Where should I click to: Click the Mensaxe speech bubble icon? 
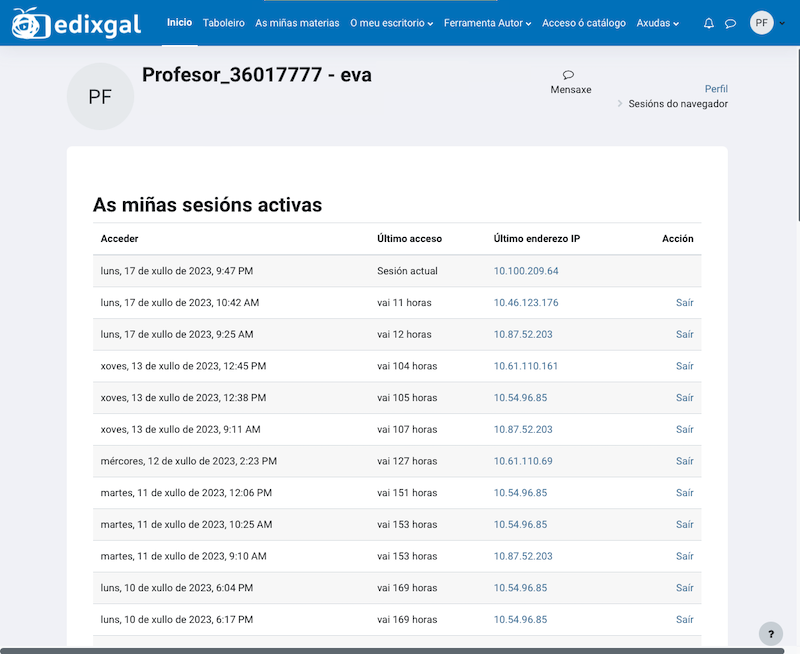[569, 74]
